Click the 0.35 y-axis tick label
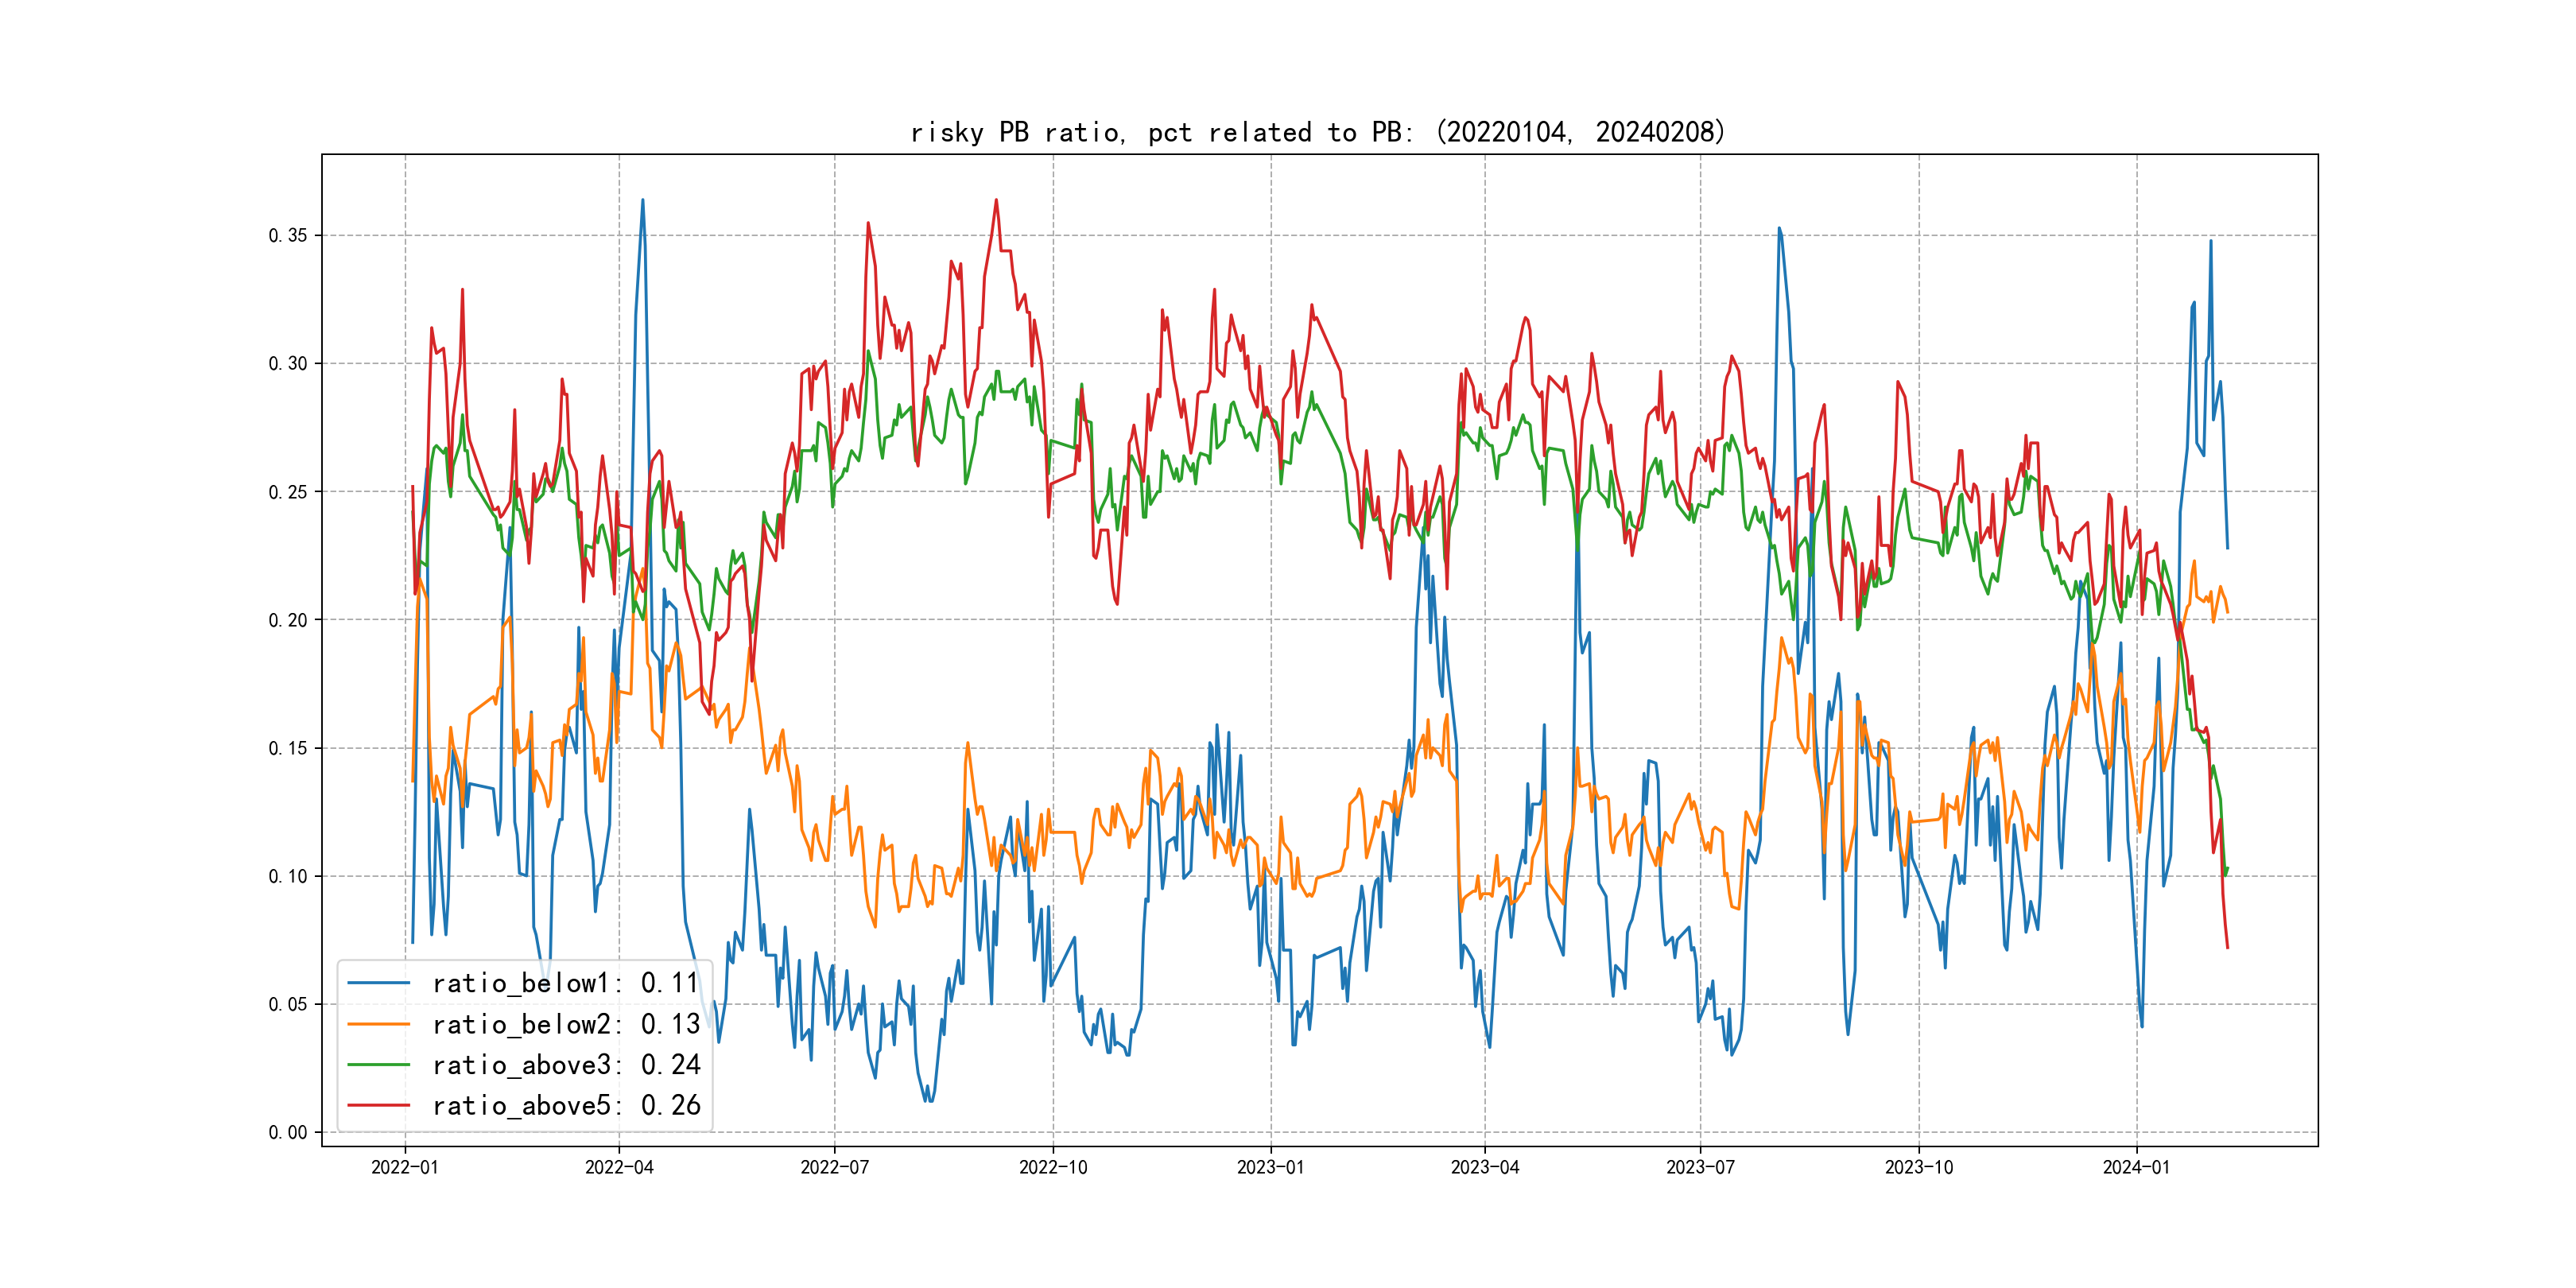Screen dimensions: 2576x1288 [288, 235]
